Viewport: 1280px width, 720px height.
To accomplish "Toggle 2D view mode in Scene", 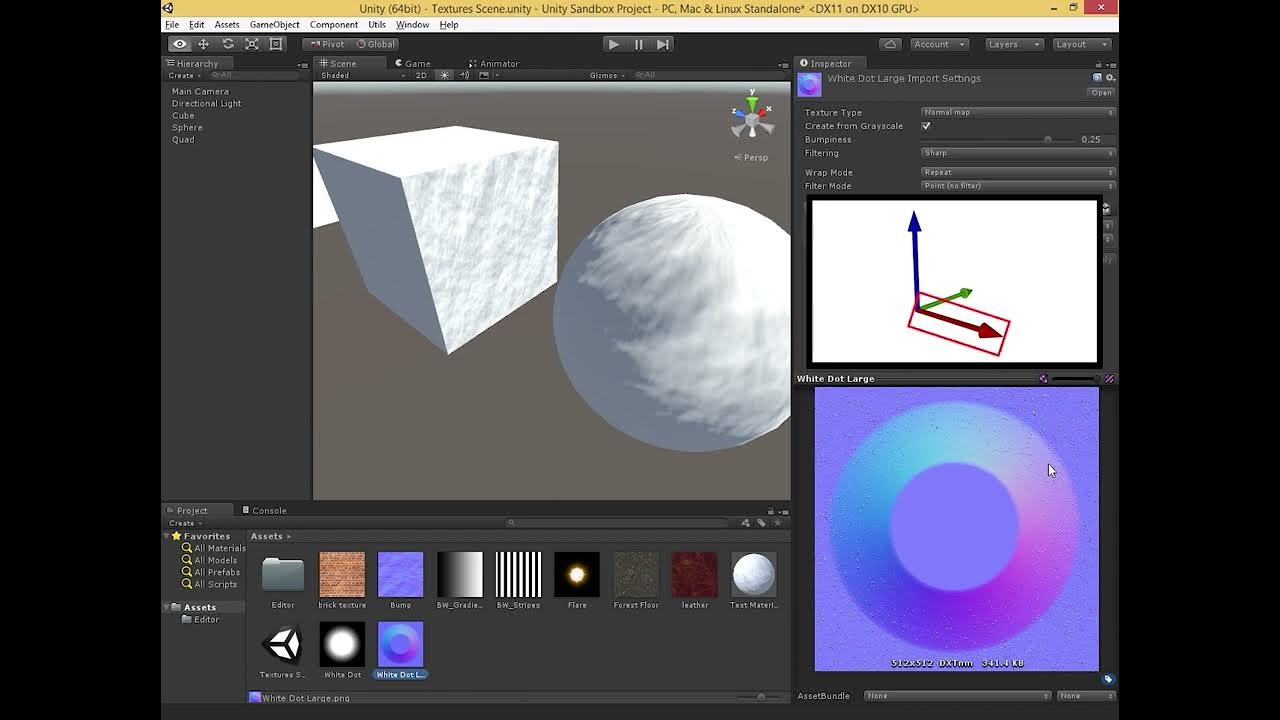I will [421, 75].
